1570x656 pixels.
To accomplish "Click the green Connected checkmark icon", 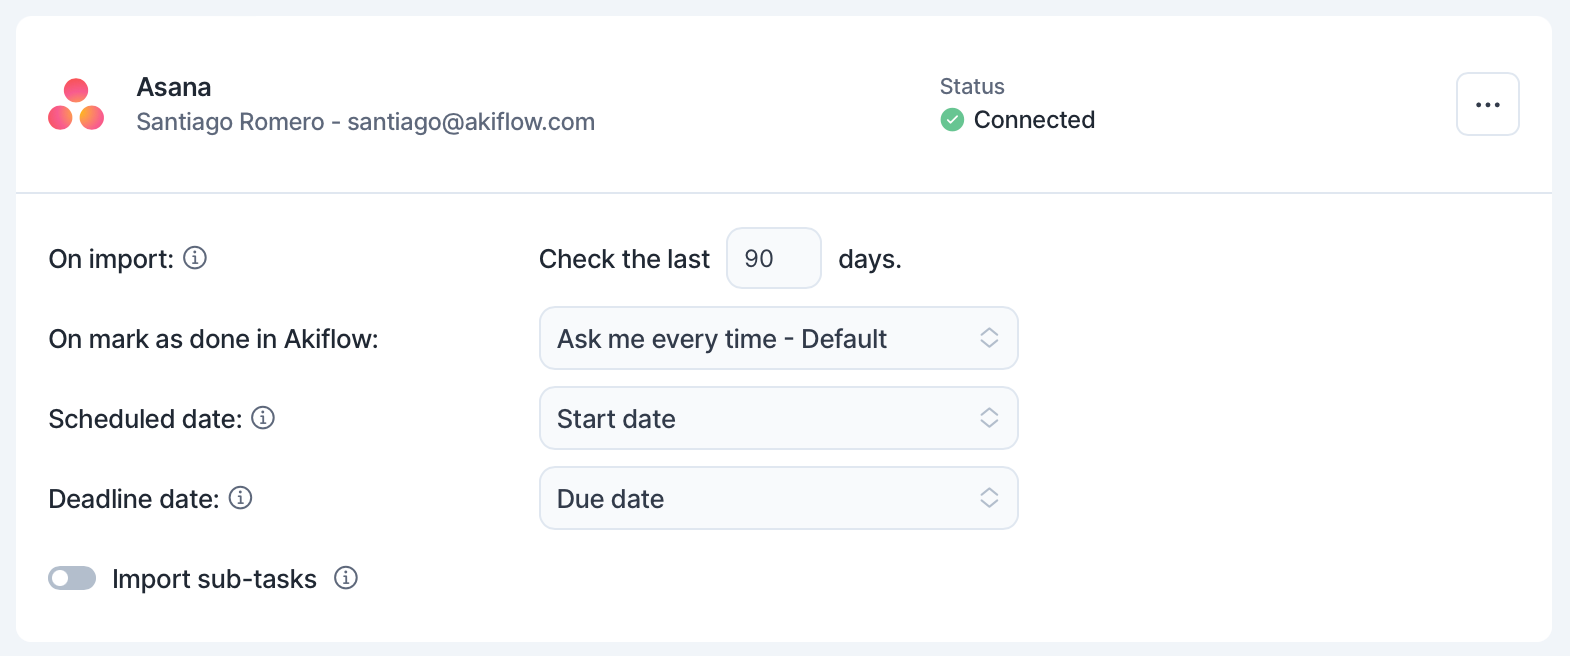I will coord(952,120).
